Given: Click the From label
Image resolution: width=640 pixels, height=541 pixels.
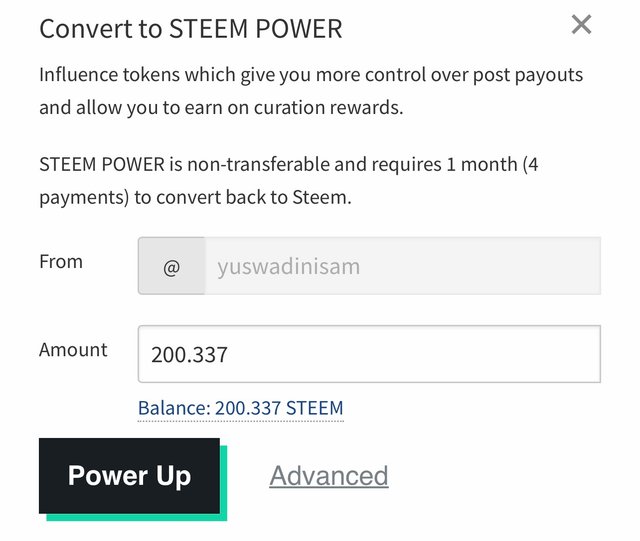Looking at the screenshot, I should [61, 262].
